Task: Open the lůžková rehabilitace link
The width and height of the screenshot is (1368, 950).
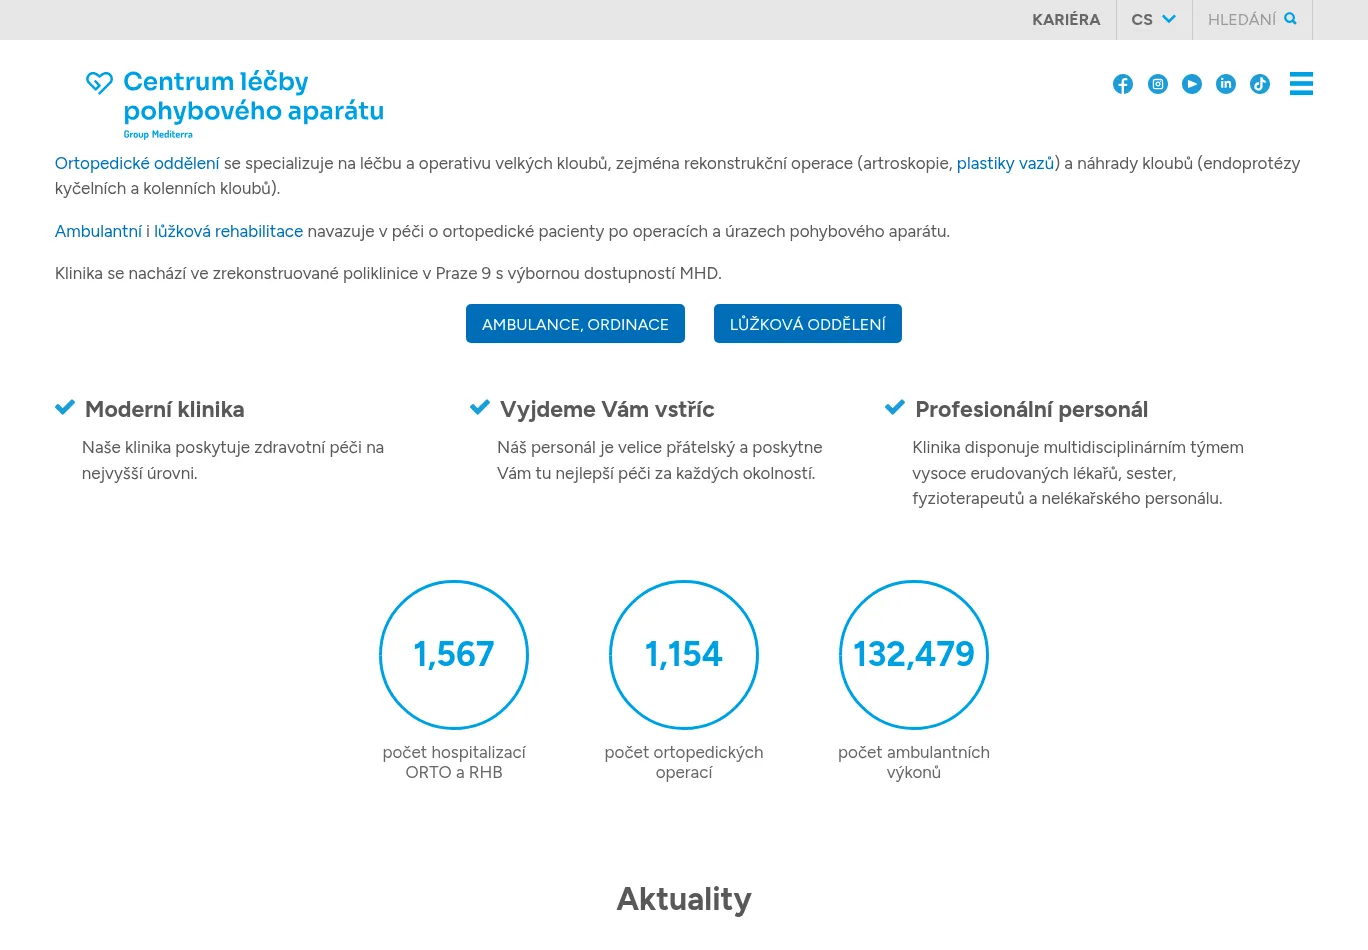Action: coord(228,231)
